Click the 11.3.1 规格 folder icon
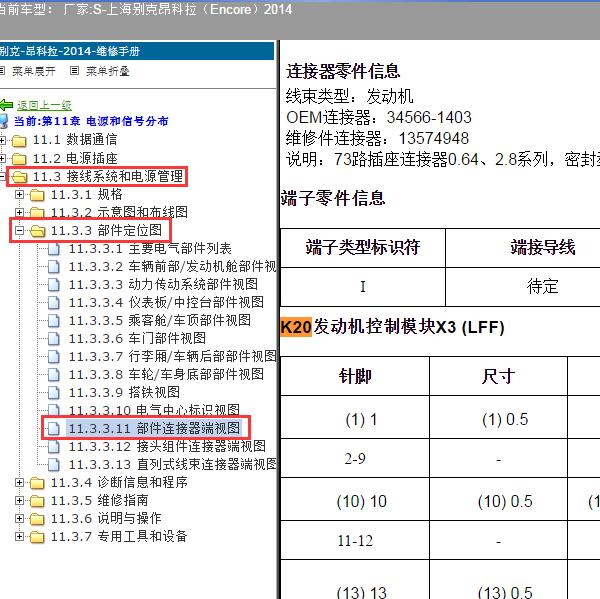This screenshot has width=600, height=599. tap(37, 195)
